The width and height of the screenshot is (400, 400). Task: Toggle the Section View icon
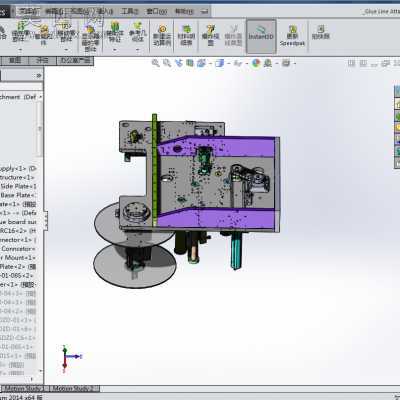[x=190, y=63]
